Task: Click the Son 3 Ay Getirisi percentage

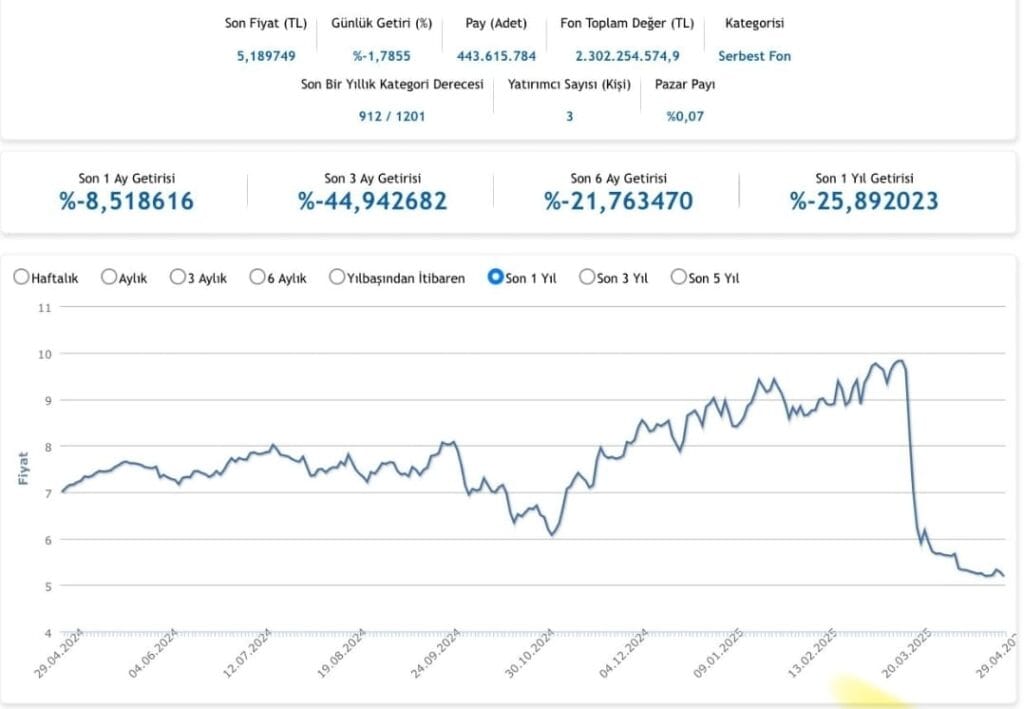Action: click(372, 201)
